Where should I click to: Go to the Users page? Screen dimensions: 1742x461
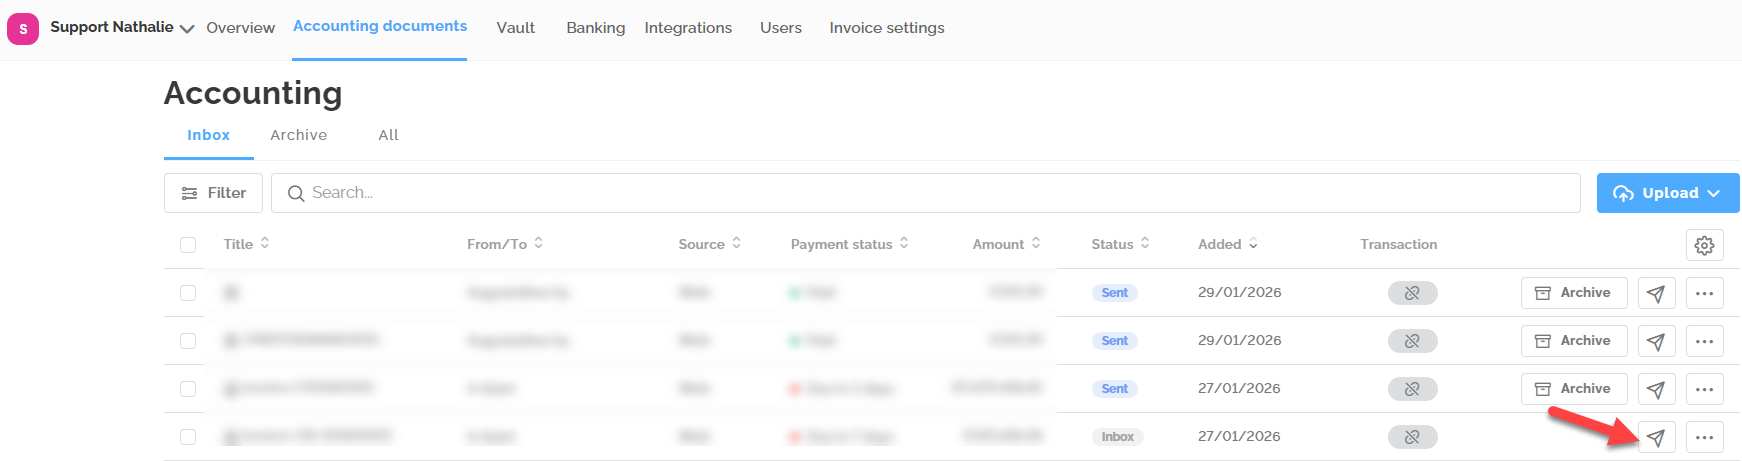[781, 28]
